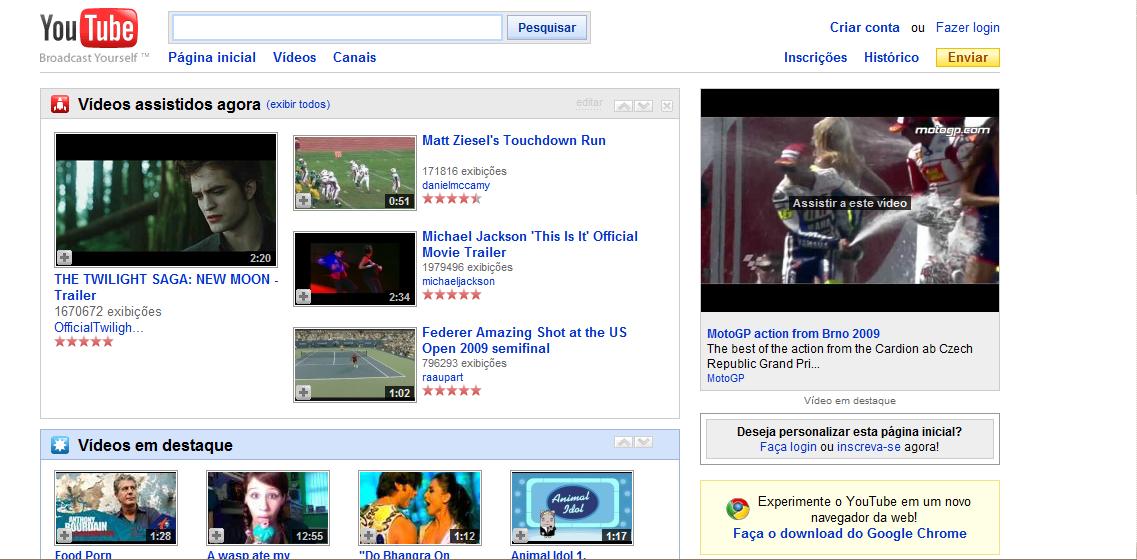Open Histórico page

[891, 57]
